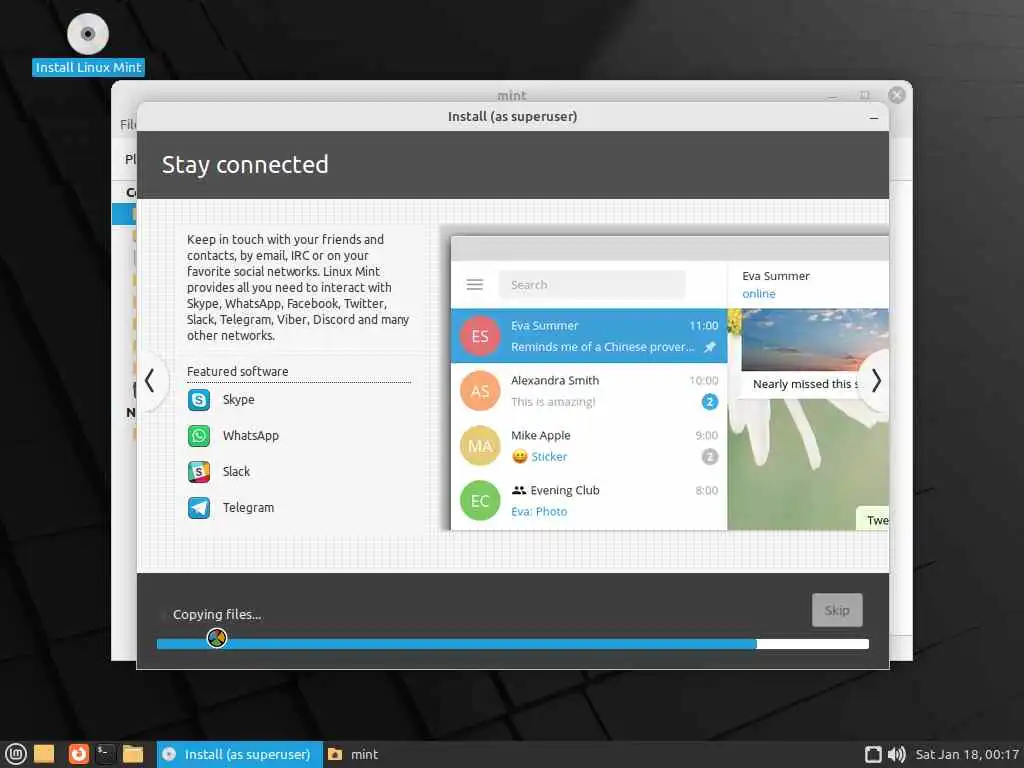
Task: Click the ES avatar circle
Action: coord(480,336)
